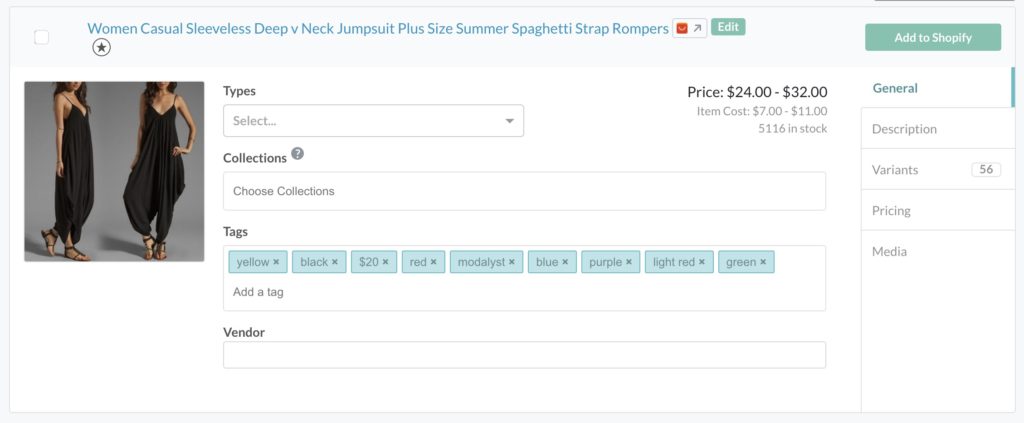
Task: Click the jumpsuit product thumbnail
Action: (x=100, y=171)
